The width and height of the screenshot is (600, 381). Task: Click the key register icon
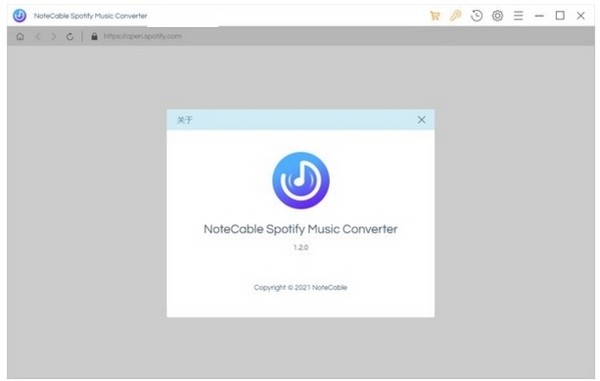pos(455,16)
